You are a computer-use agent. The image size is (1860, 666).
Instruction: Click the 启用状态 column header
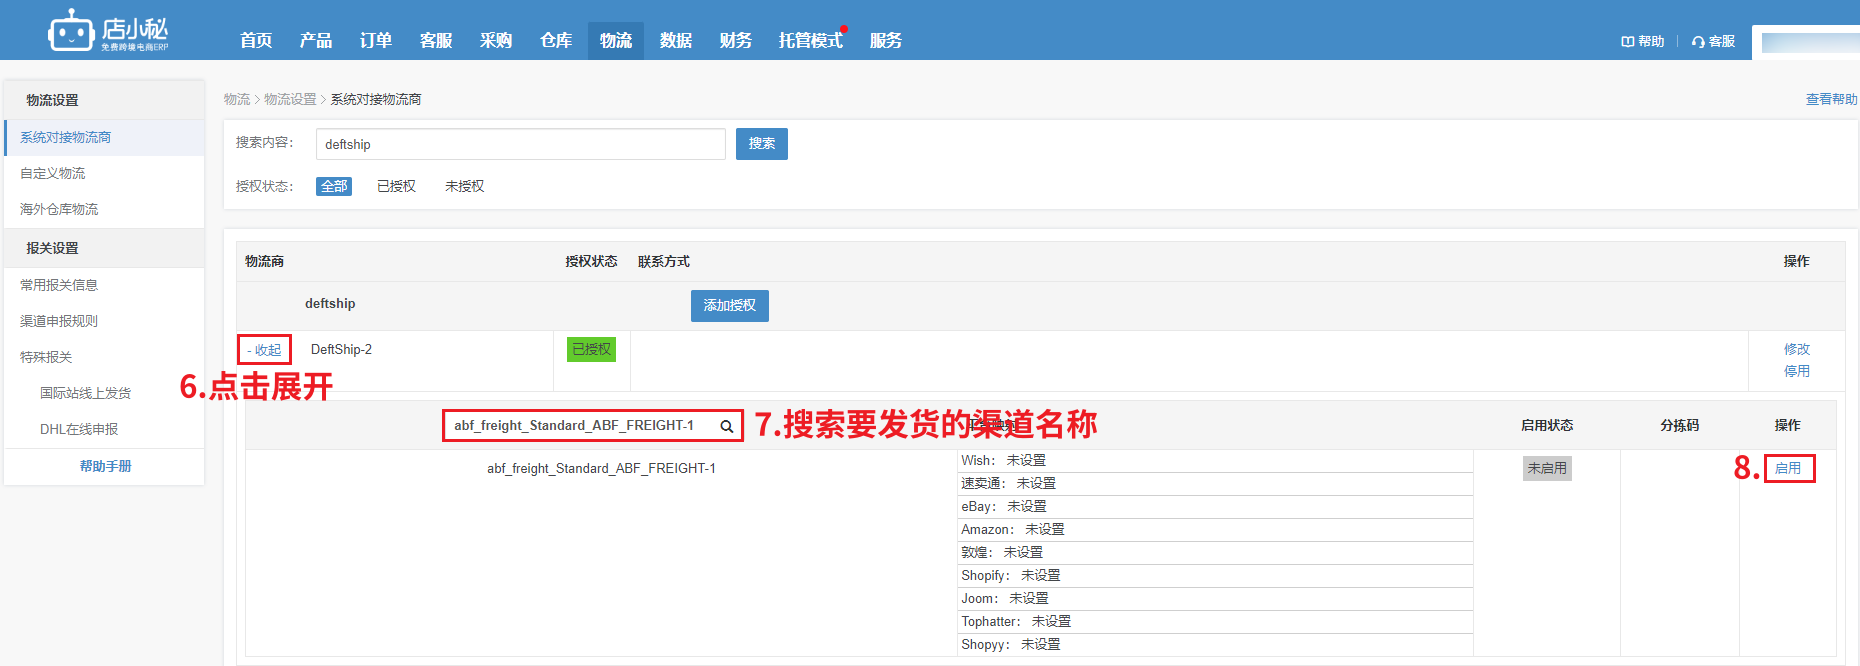point(1547,426)
